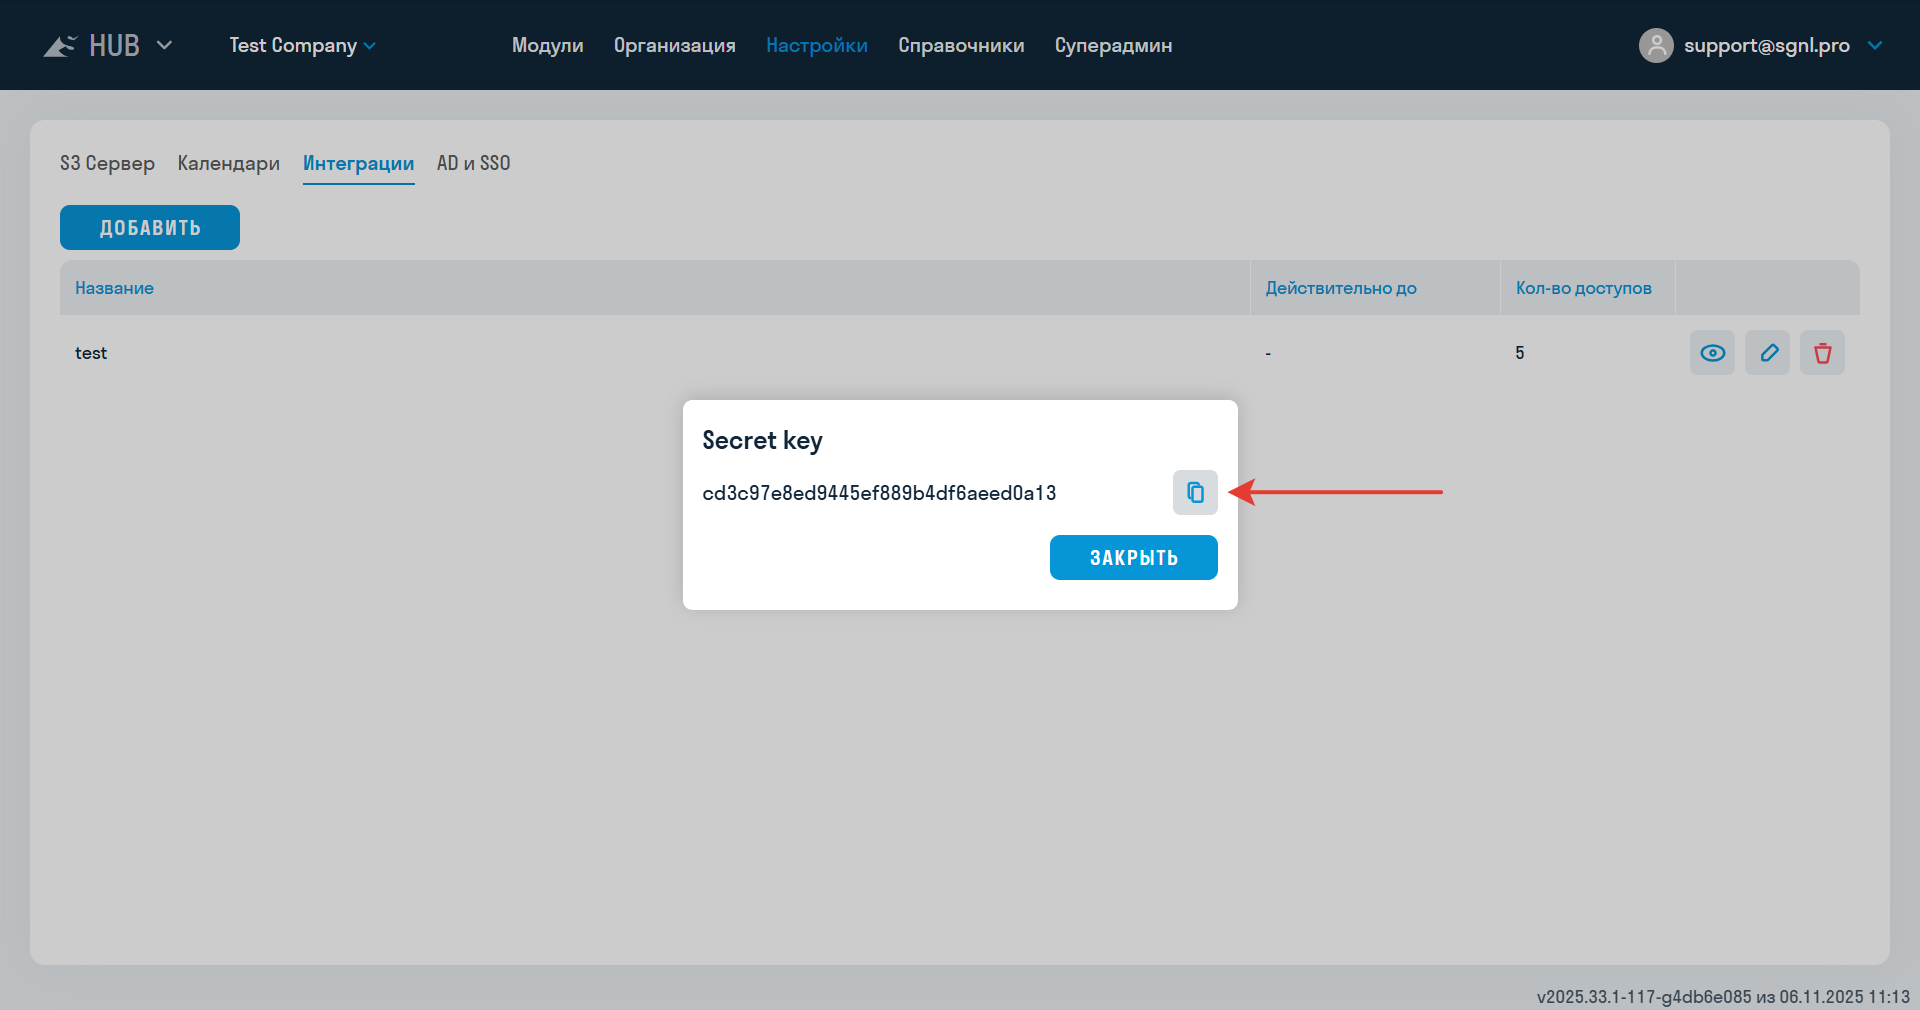Copy the secret key to clipboard

[x=1194, y=492]
